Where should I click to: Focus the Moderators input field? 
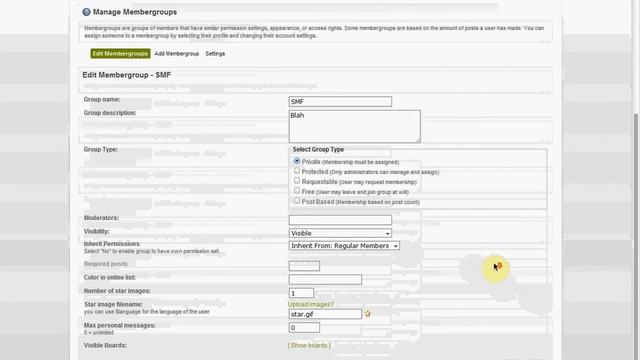tap(340, 220)
